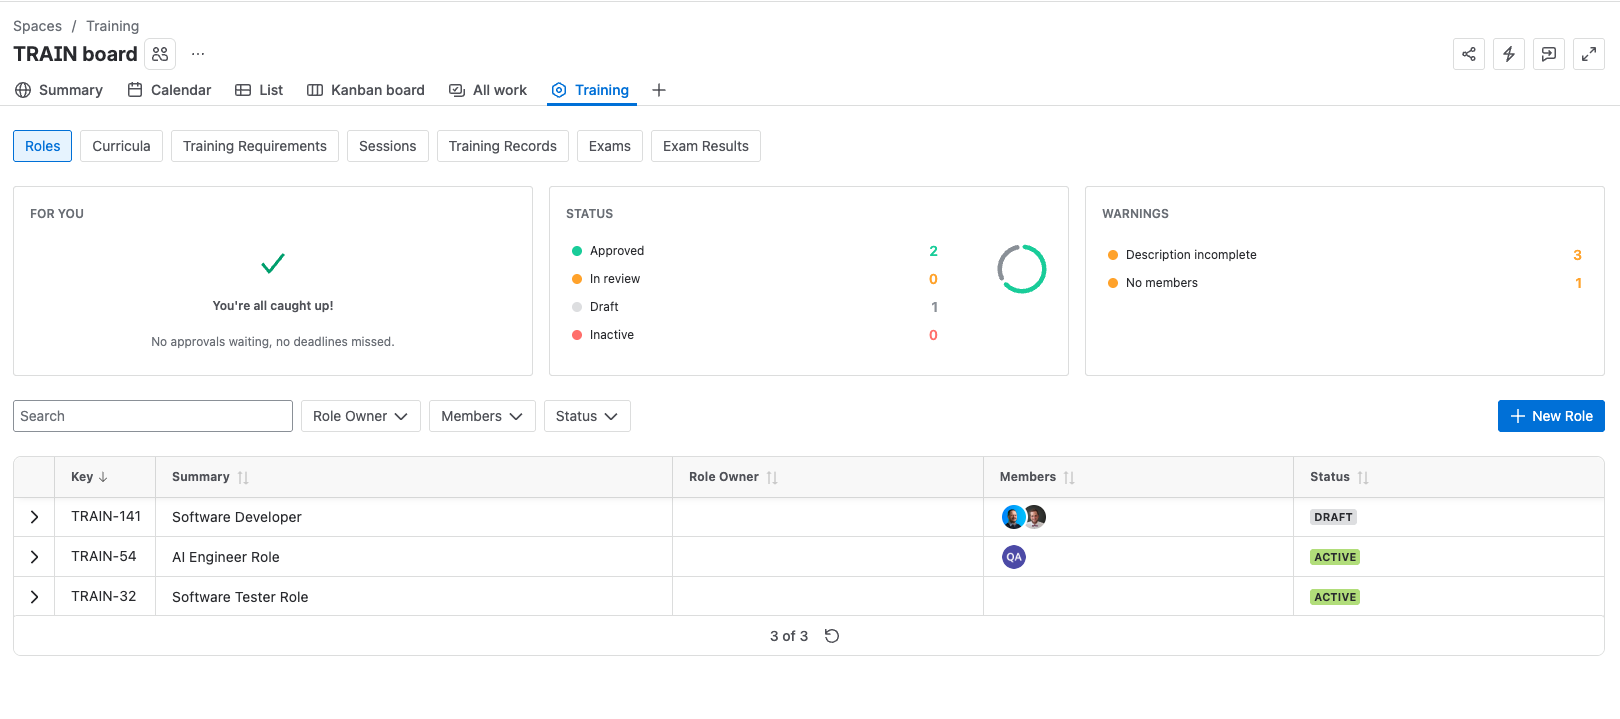Open the TRAIN-32 key

click(104, 596)
